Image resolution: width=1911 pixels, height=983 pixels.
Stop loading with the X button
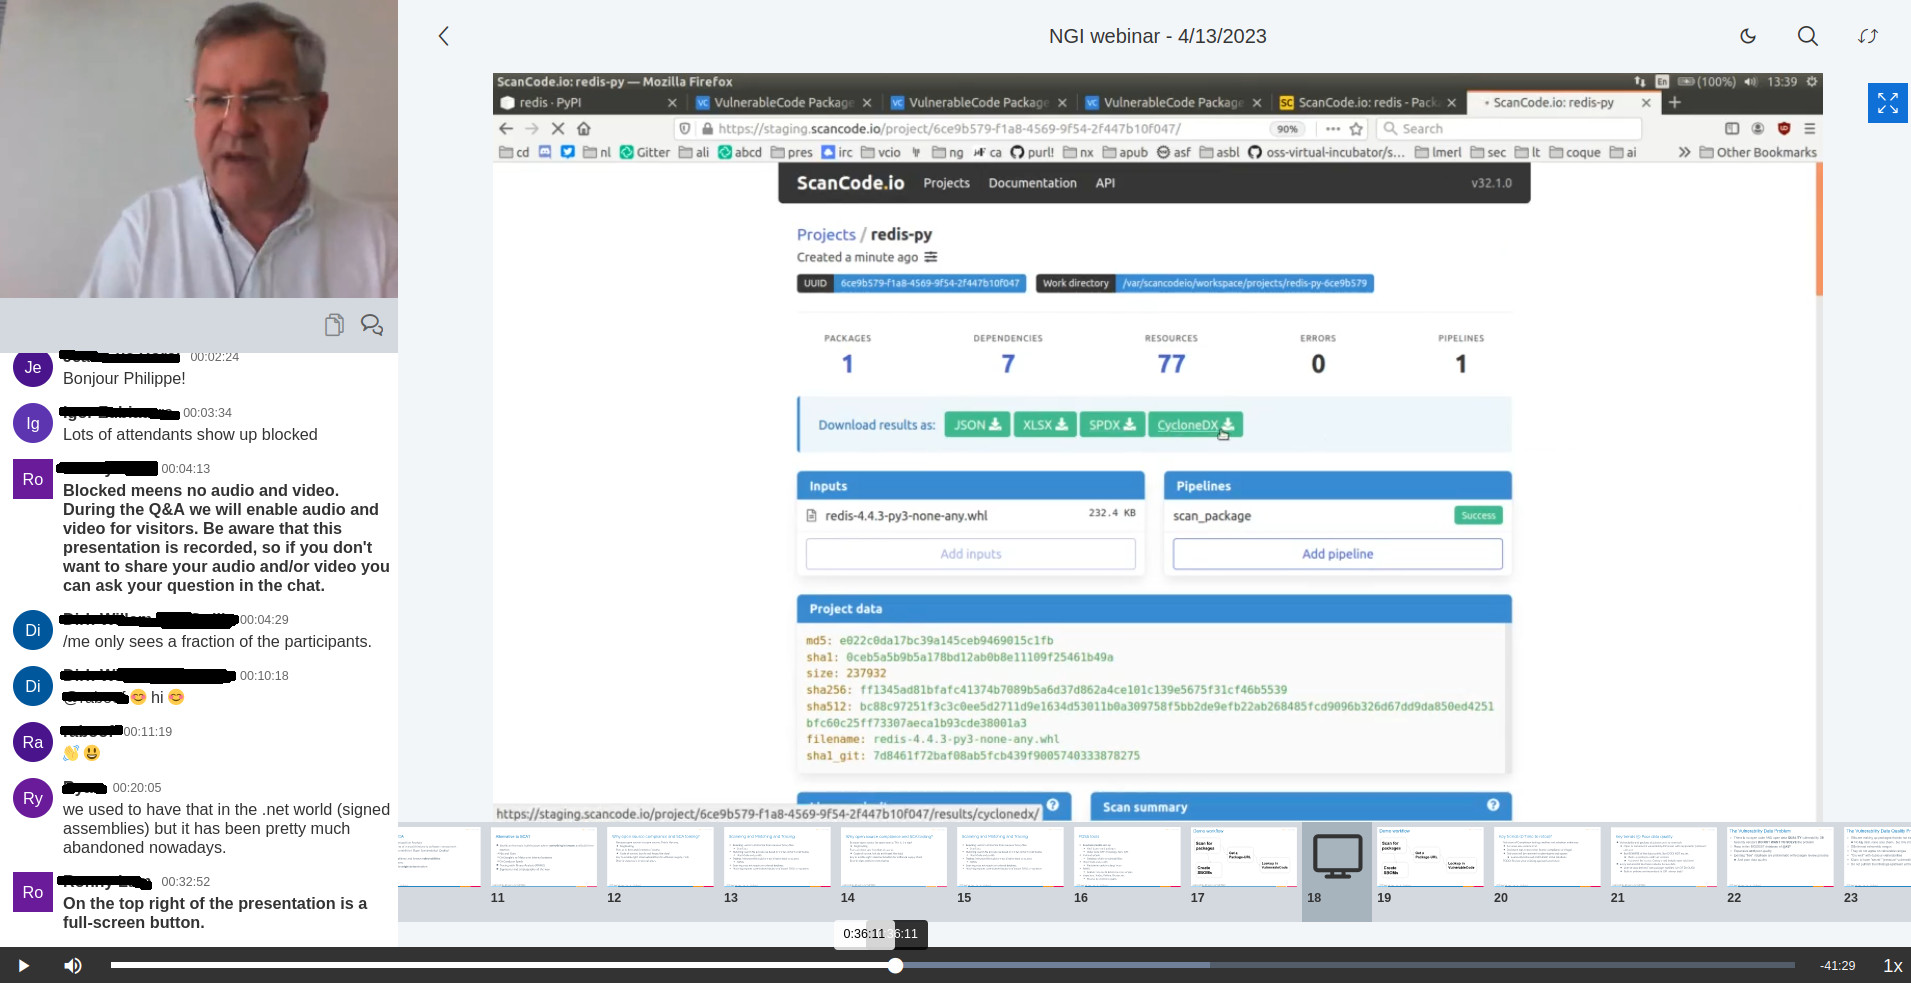[558, 128]
